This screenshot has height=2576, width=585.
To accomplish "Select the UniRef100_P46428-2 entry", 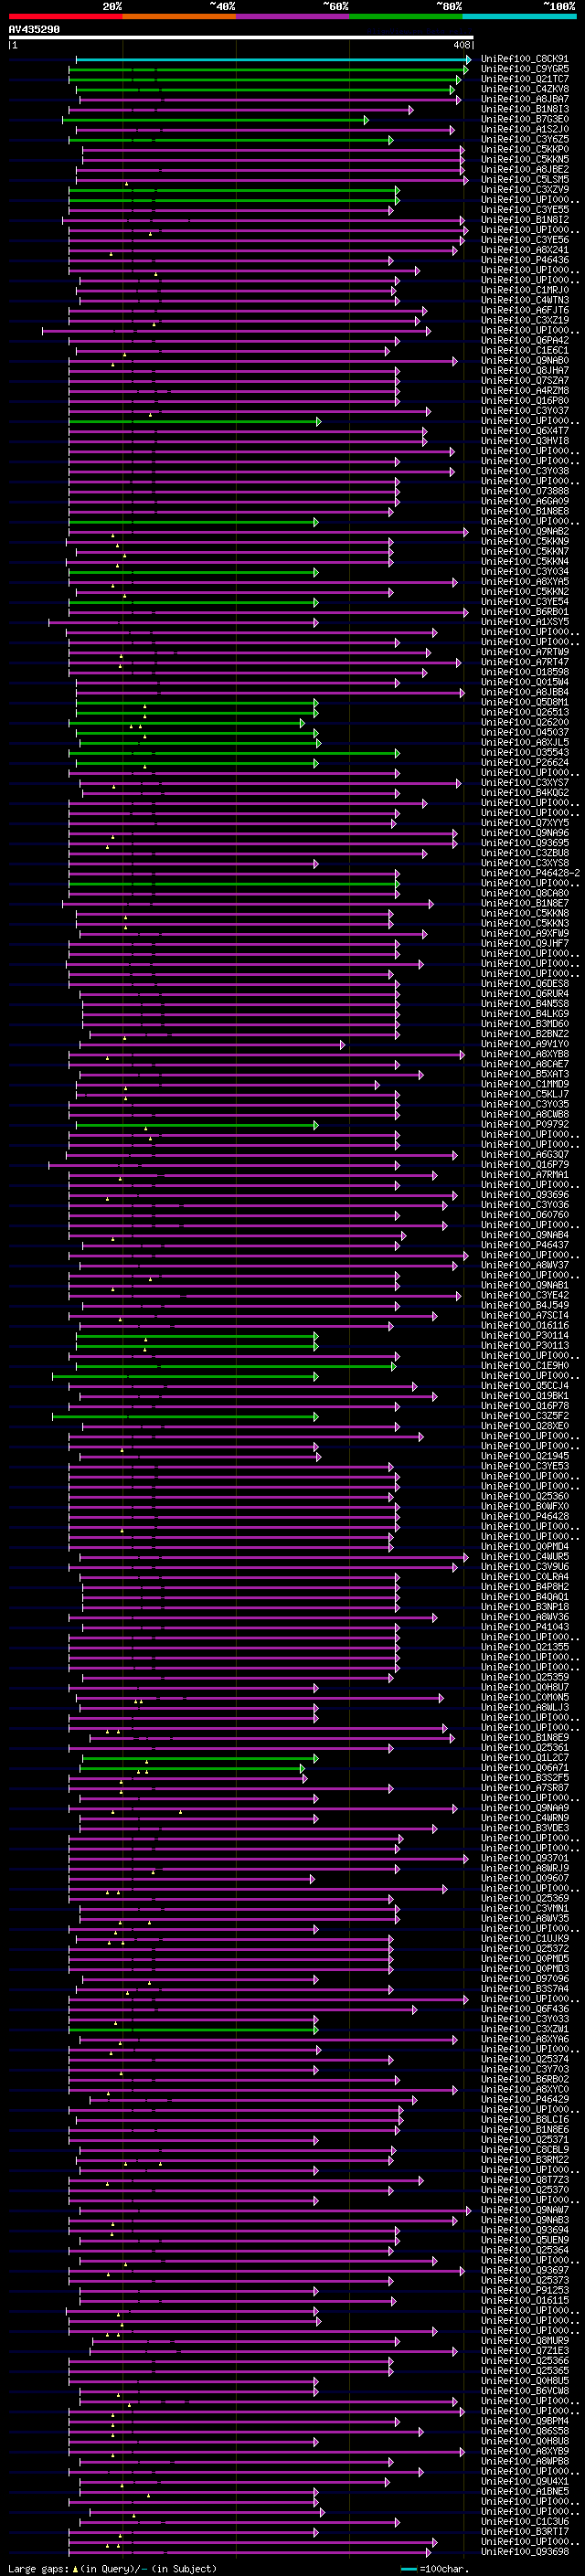I will pyautogui.click(x=530, y=873).
